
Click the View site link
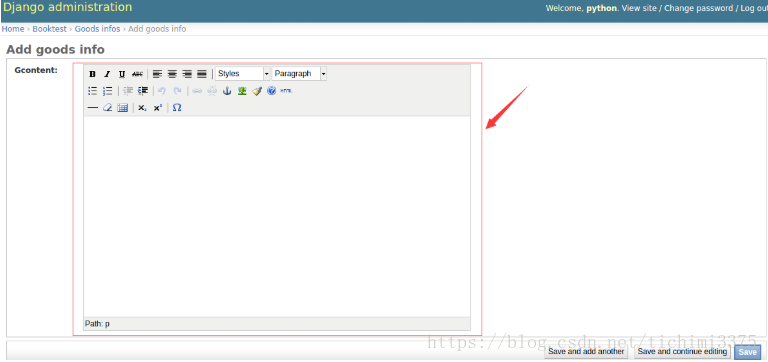pyautogui.click(x=639, y=8)
